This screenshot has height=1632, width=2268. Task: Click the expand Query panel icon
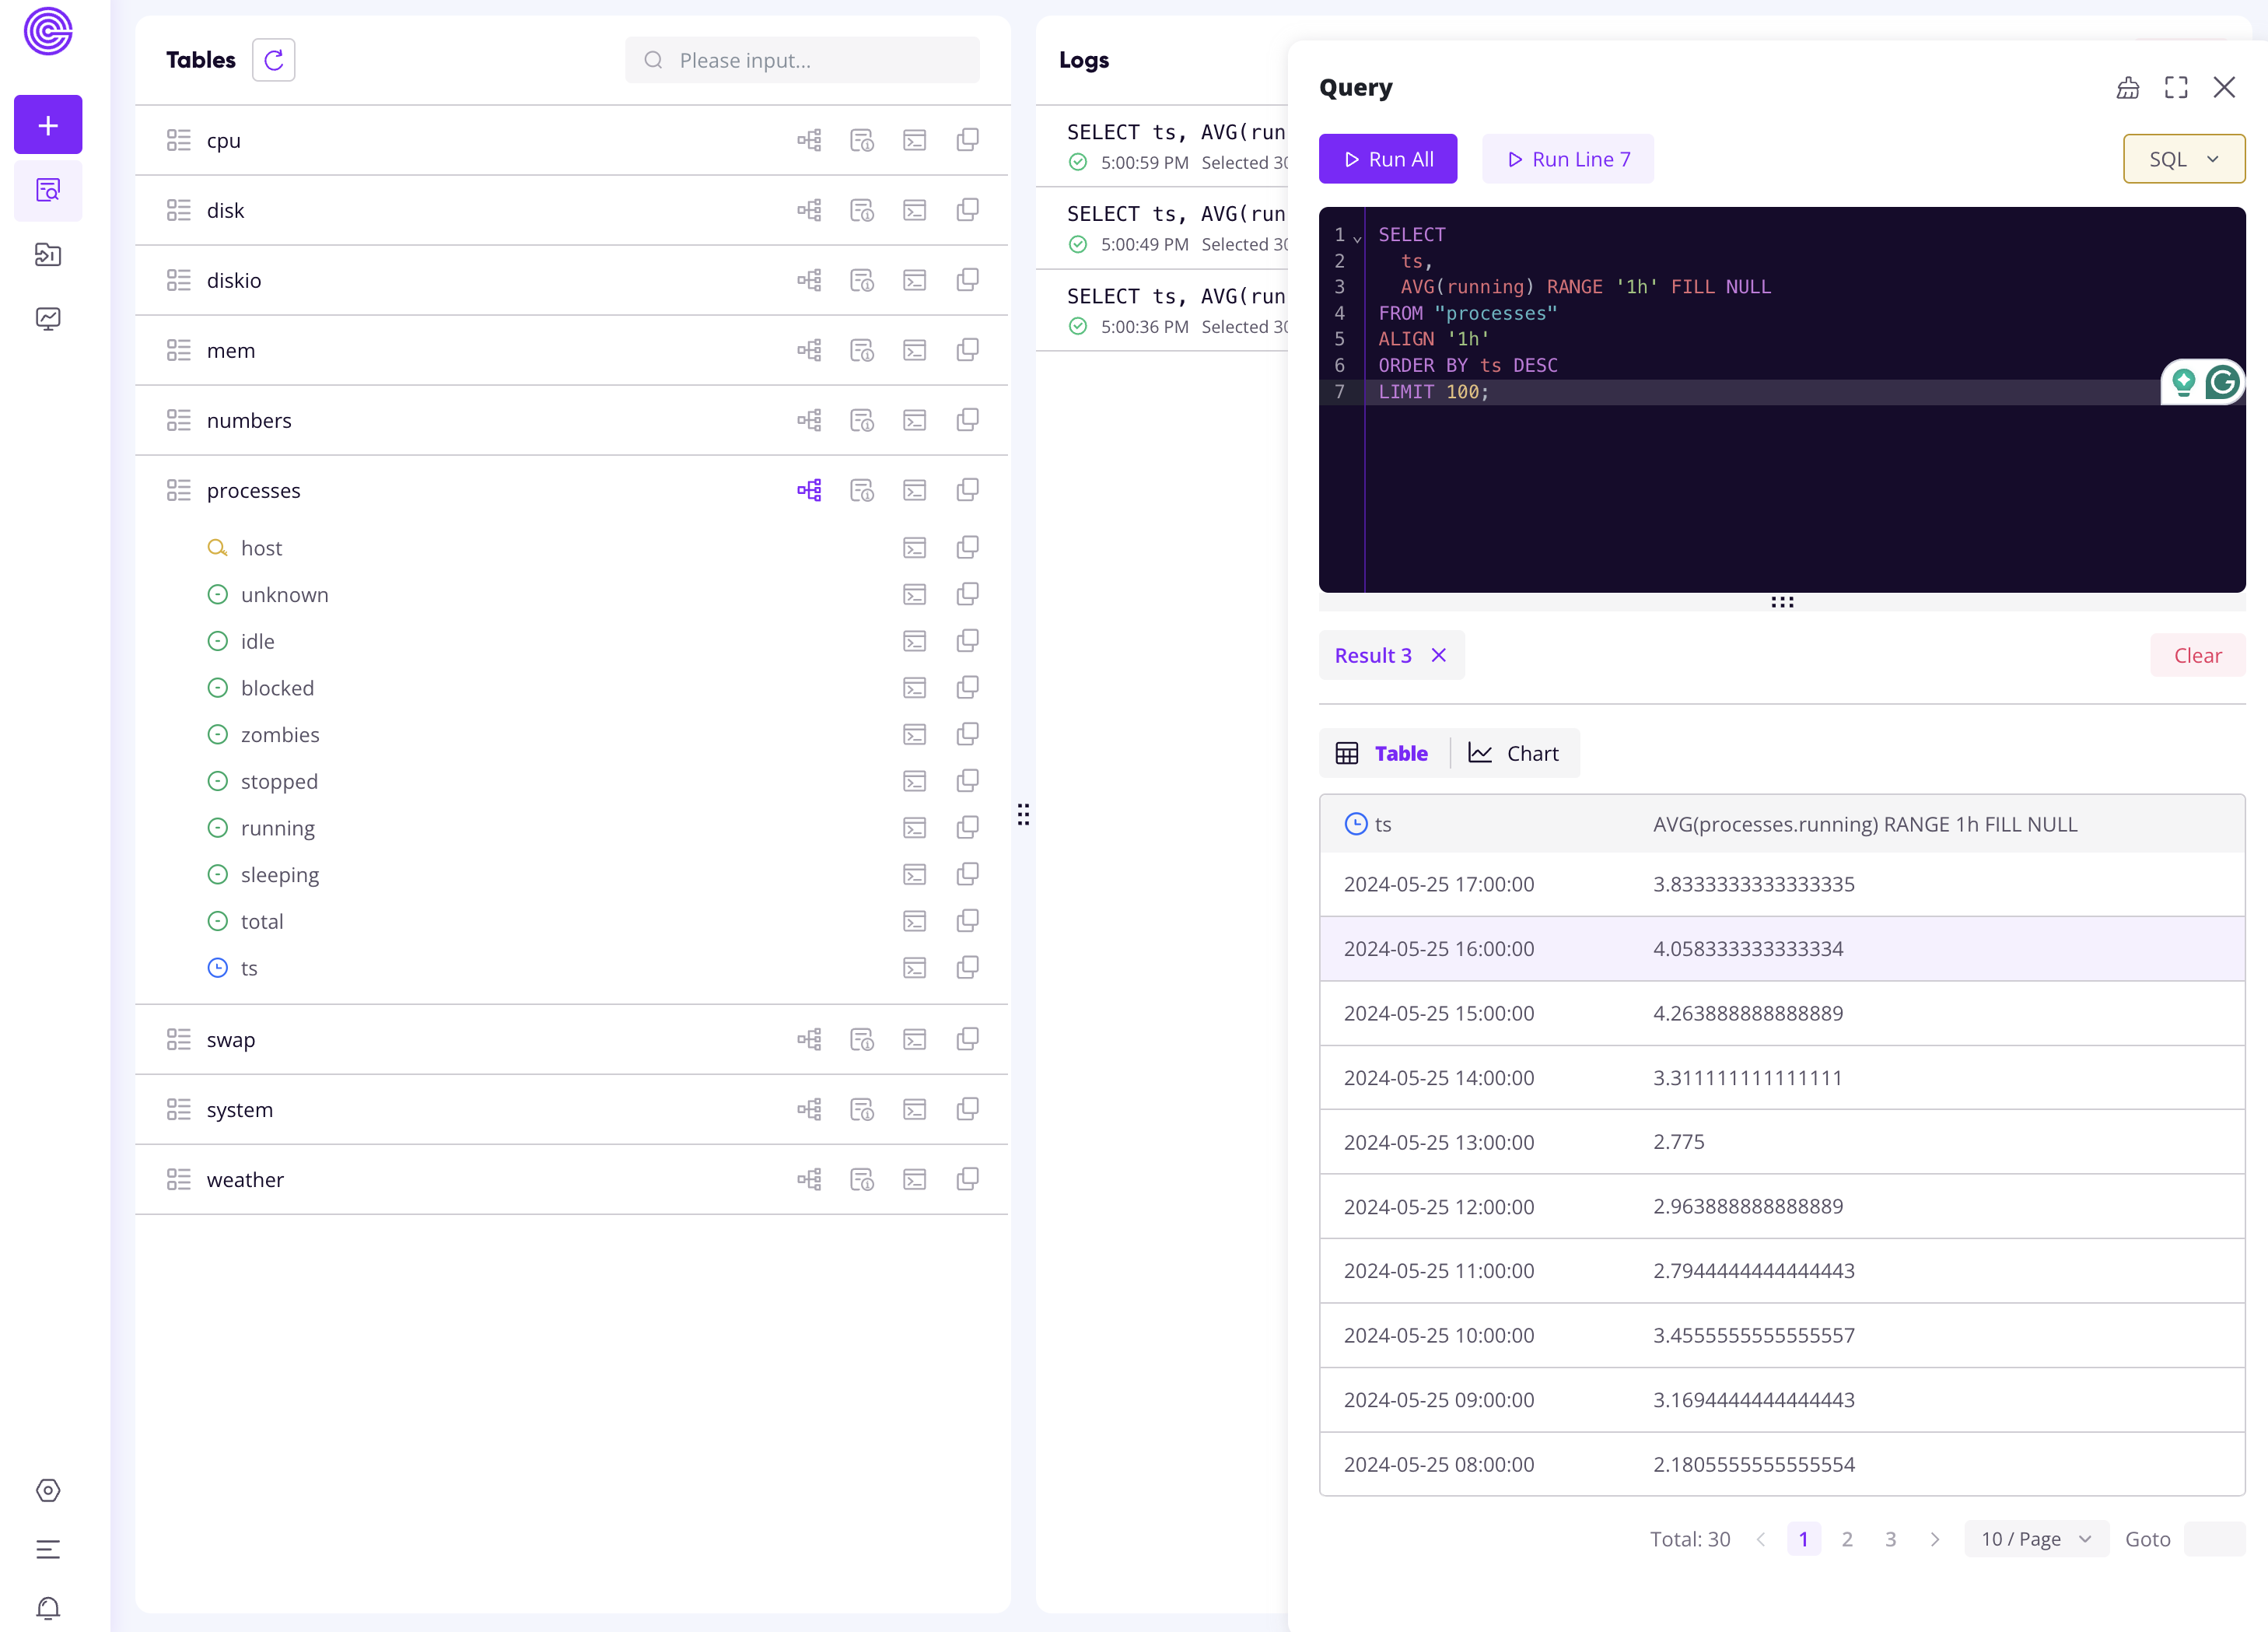coord(2176,86)
